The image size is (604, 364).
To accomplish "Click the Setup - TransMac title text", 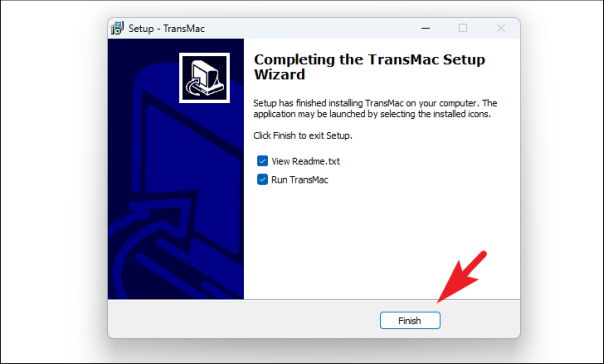I will point(166,29).
